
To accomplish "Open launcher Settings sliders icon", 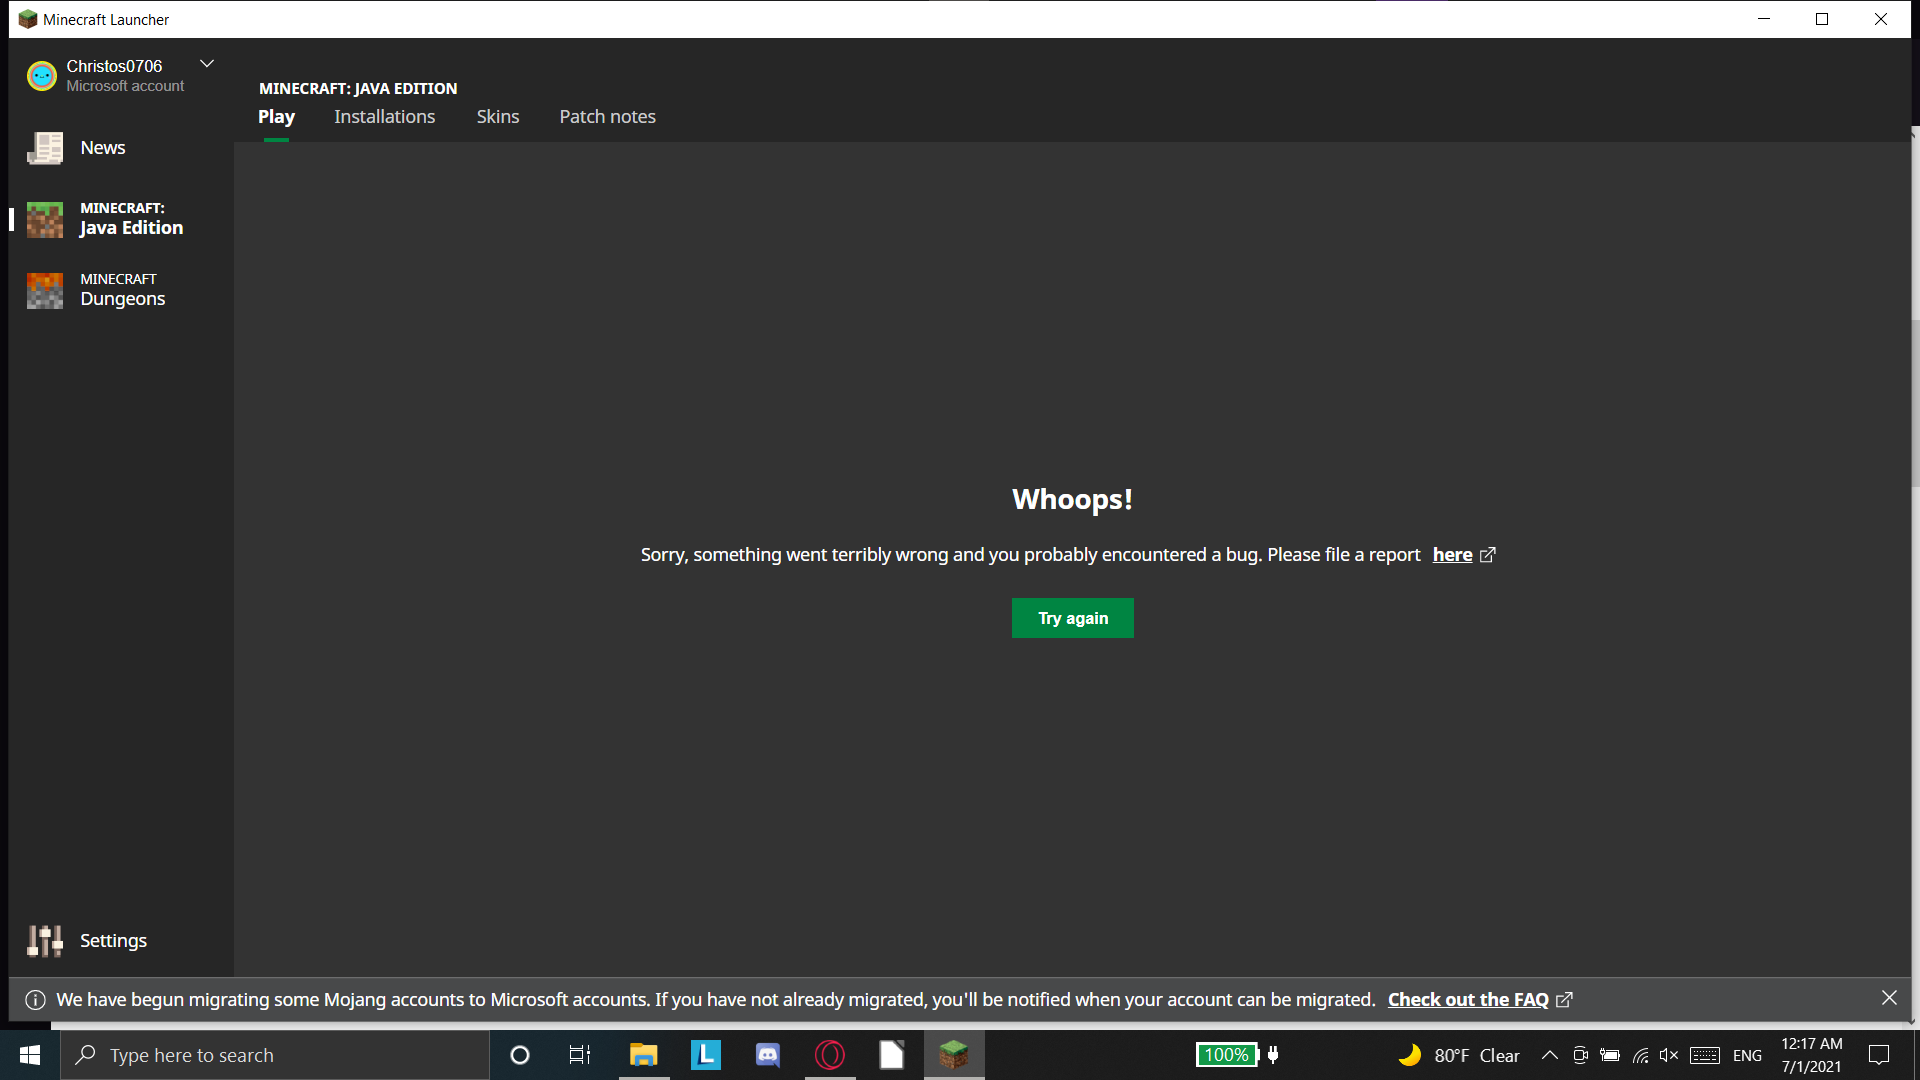I will [x=45, y=941].
